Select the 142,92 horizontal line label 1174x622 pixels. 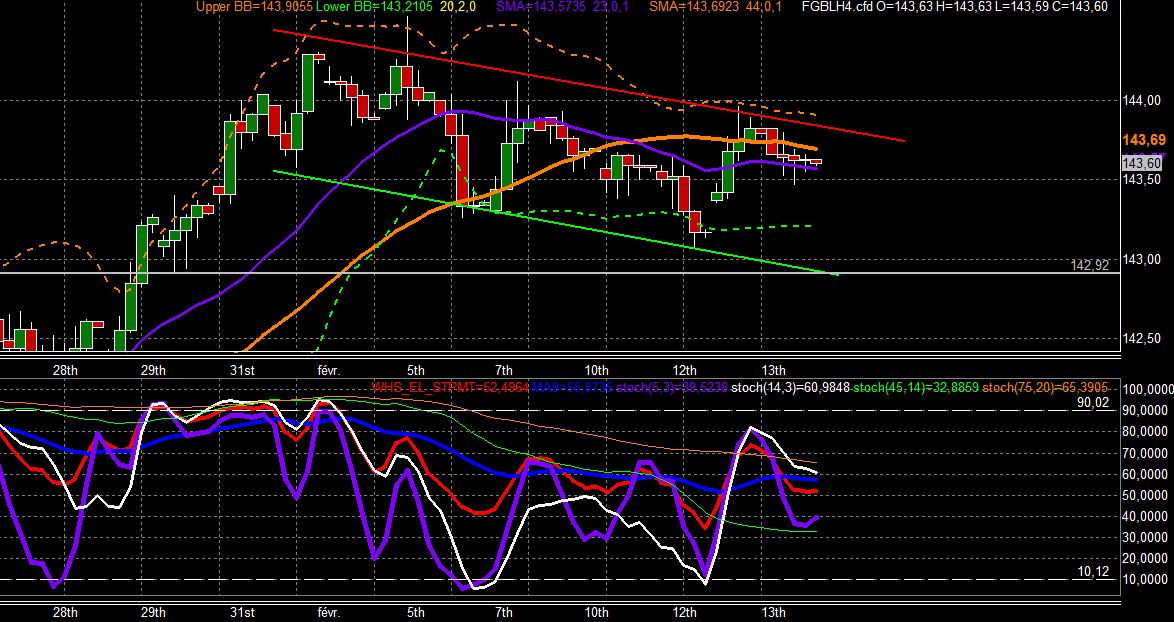click(x=1090, y=265)
